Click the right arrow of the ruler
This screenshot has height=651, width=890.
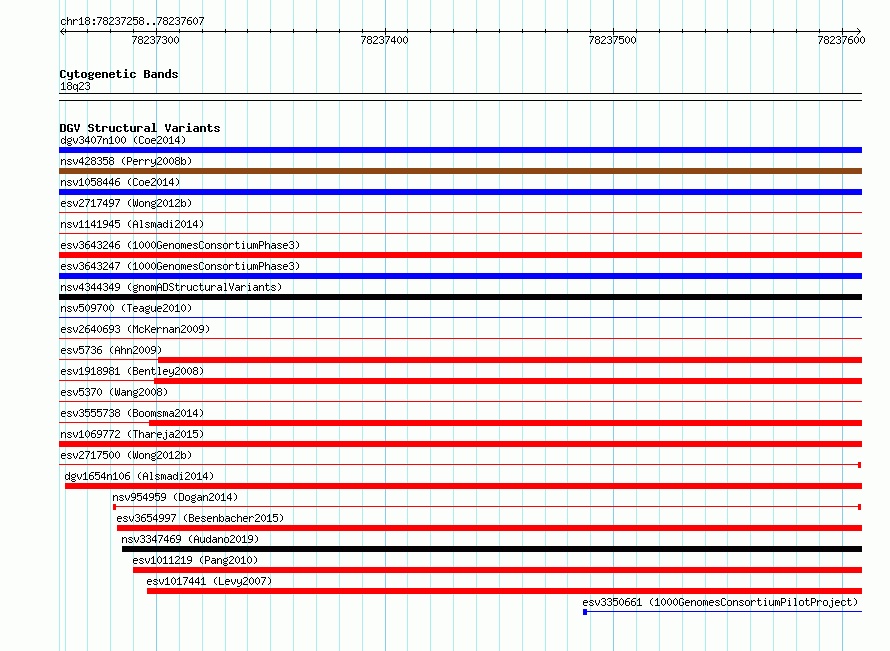[859, 31]
